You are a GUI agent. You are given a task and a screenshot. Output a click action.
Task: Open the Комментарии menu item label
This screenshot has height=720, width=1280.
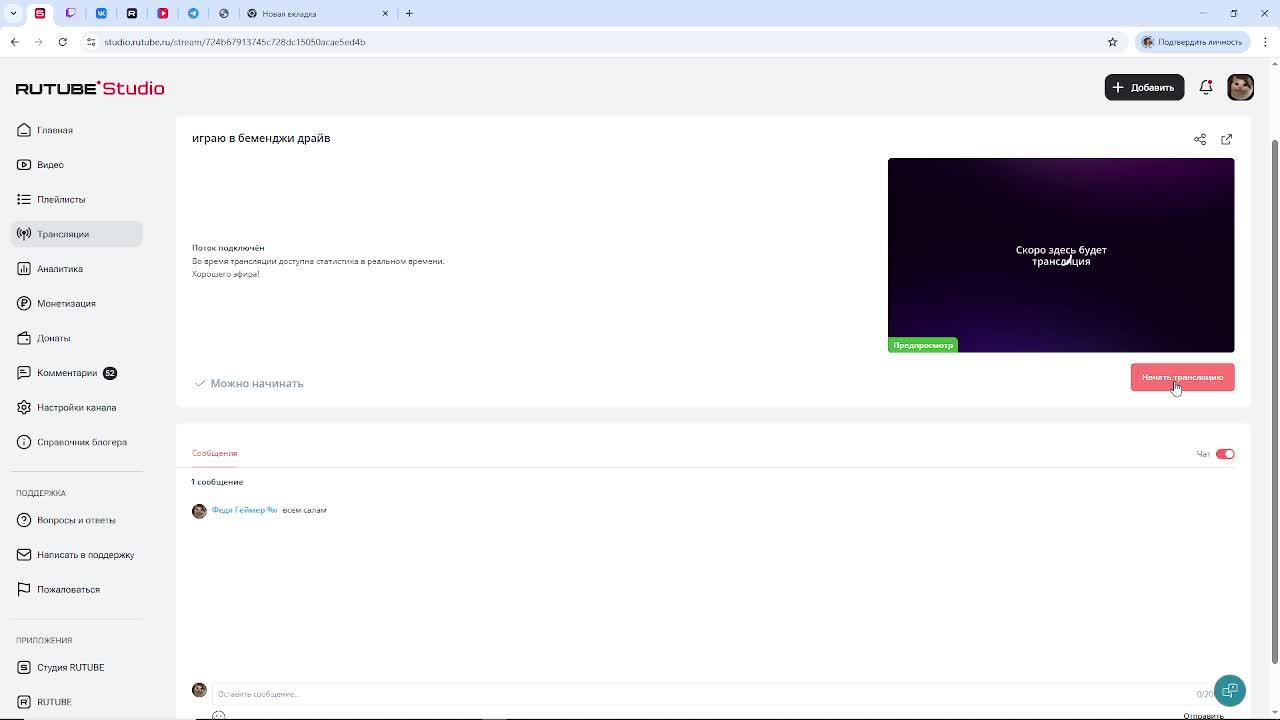(67, 373)
